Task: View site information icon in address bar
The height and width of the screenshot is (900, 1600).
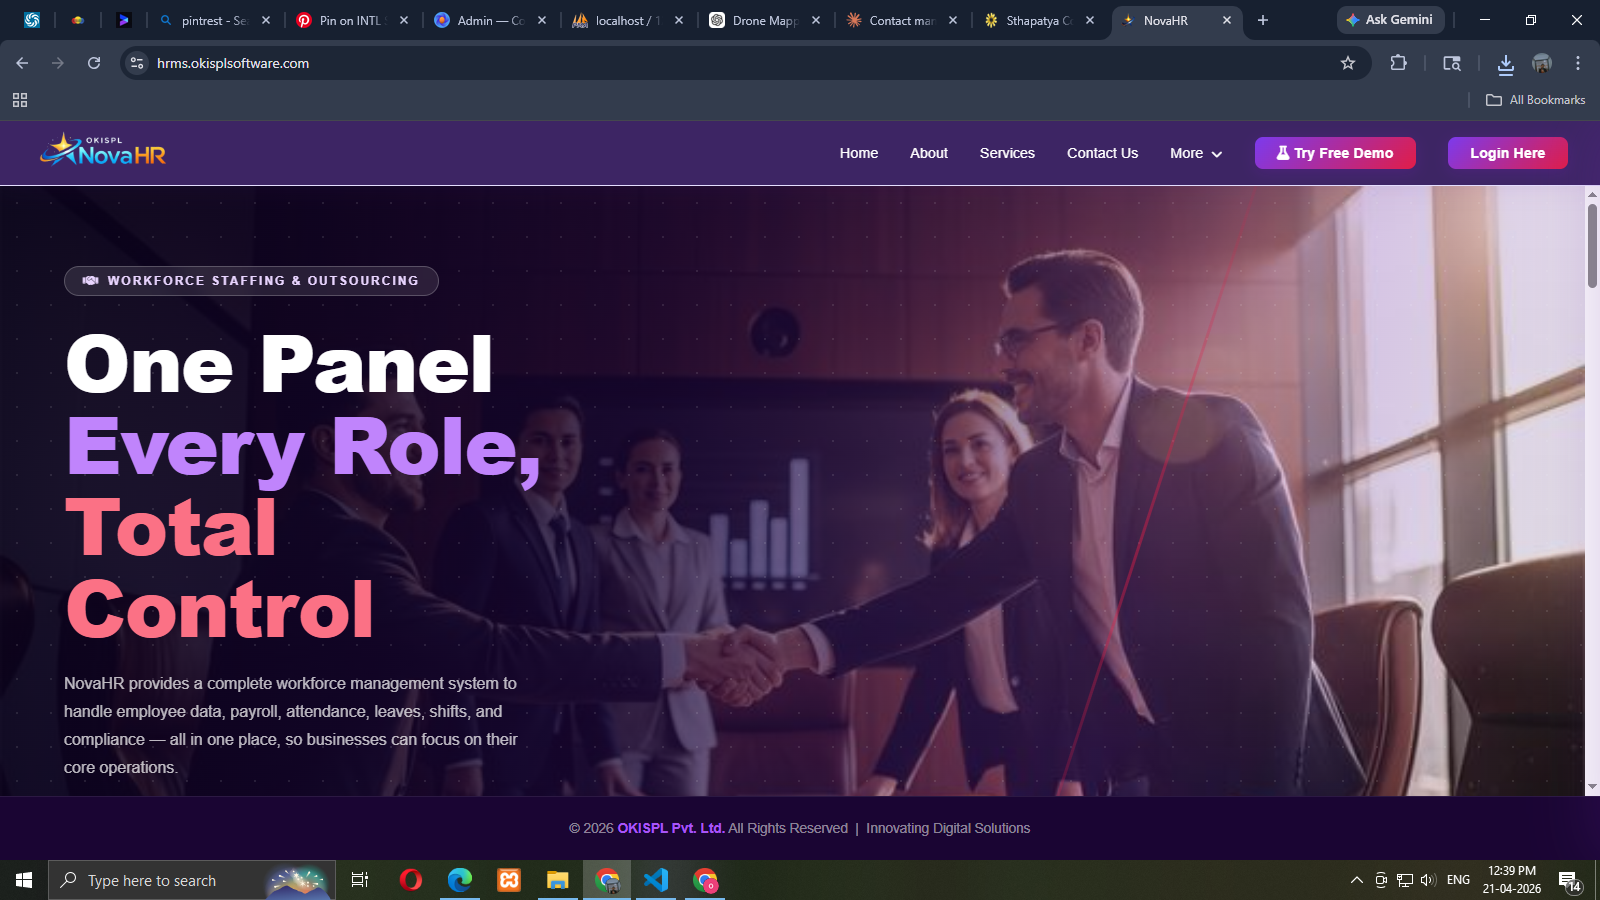Action: pos(137,63)
